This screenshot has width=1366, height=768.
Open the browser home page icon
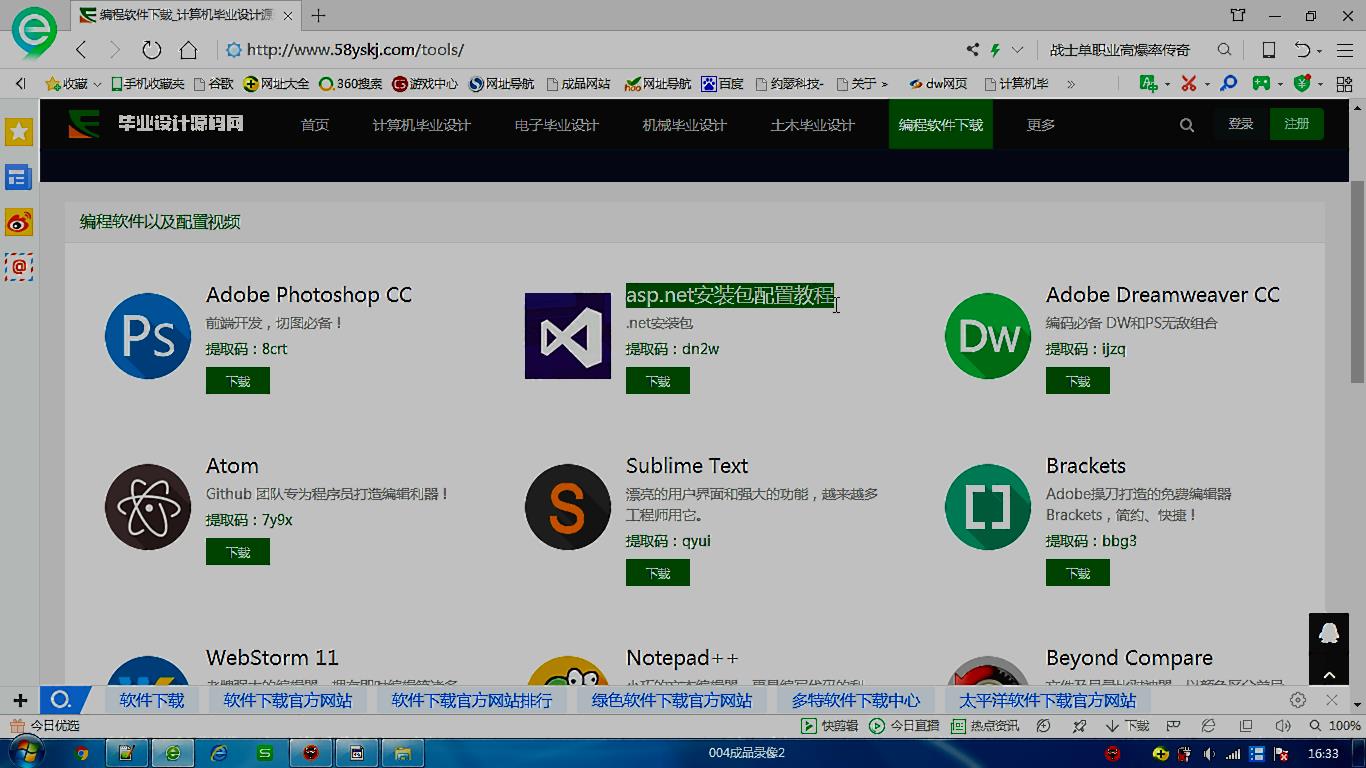click(188, 50)
